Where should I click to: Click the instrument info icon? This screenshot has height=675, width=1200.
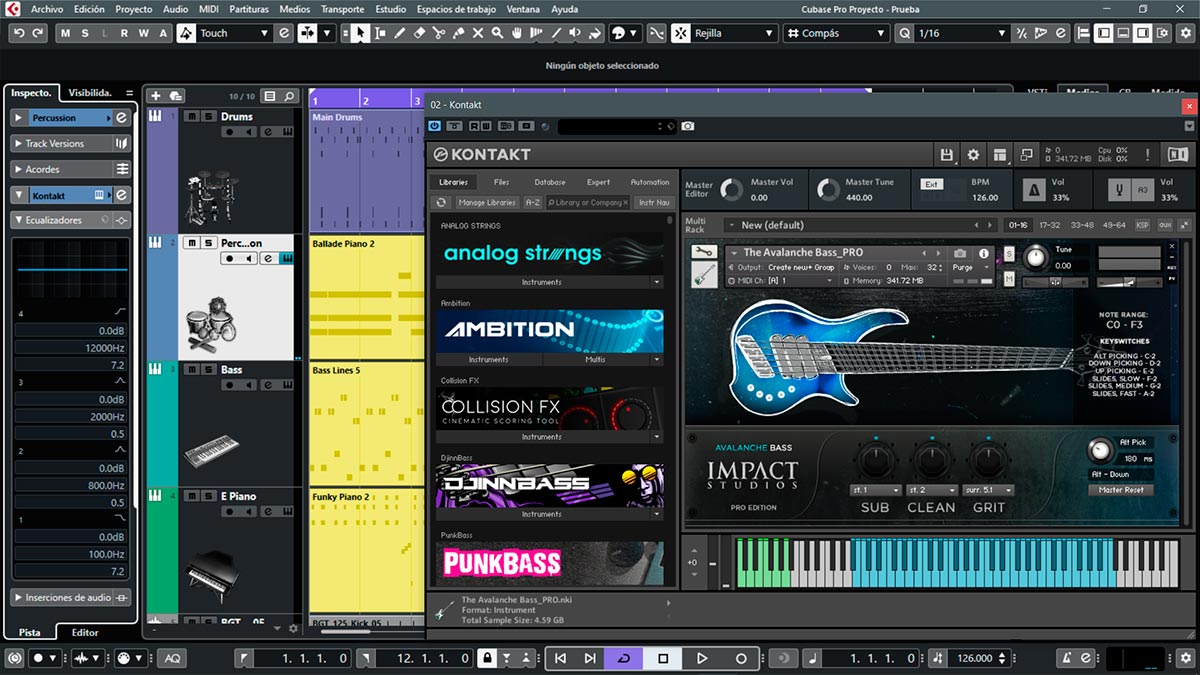click(x=984, y=254)
